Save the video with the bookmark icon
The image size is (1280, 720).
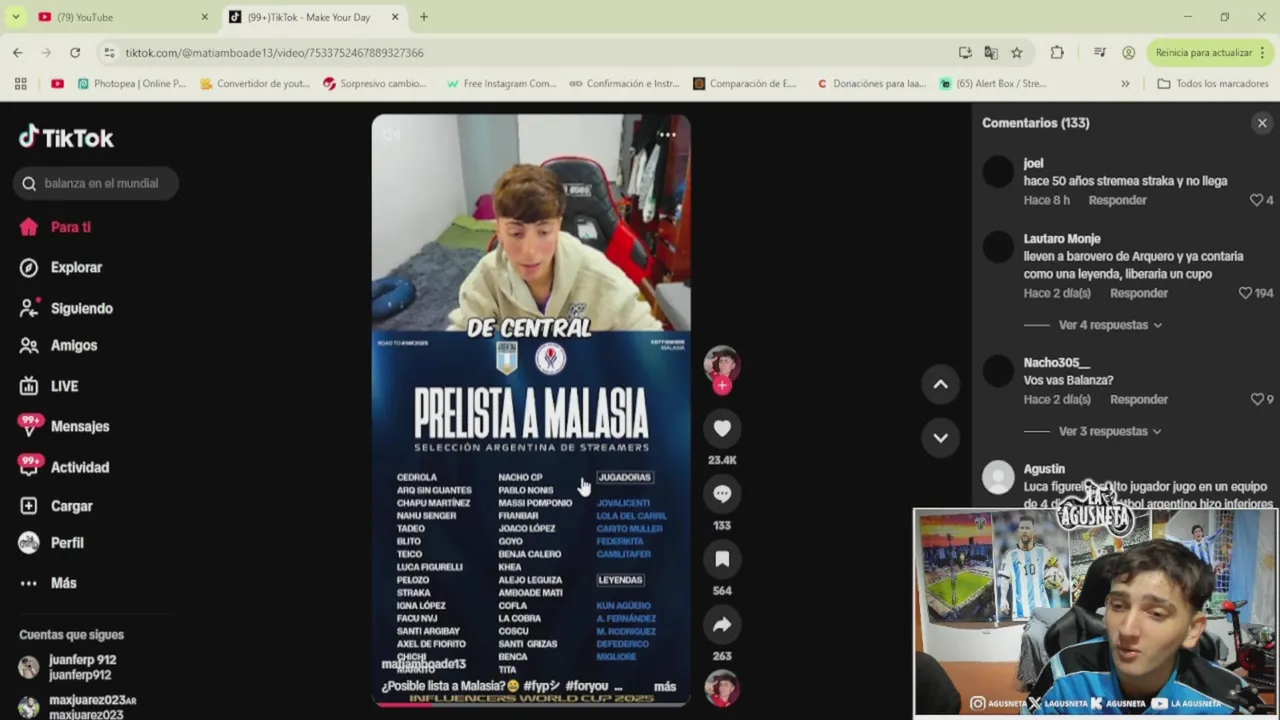click(722, 559)
